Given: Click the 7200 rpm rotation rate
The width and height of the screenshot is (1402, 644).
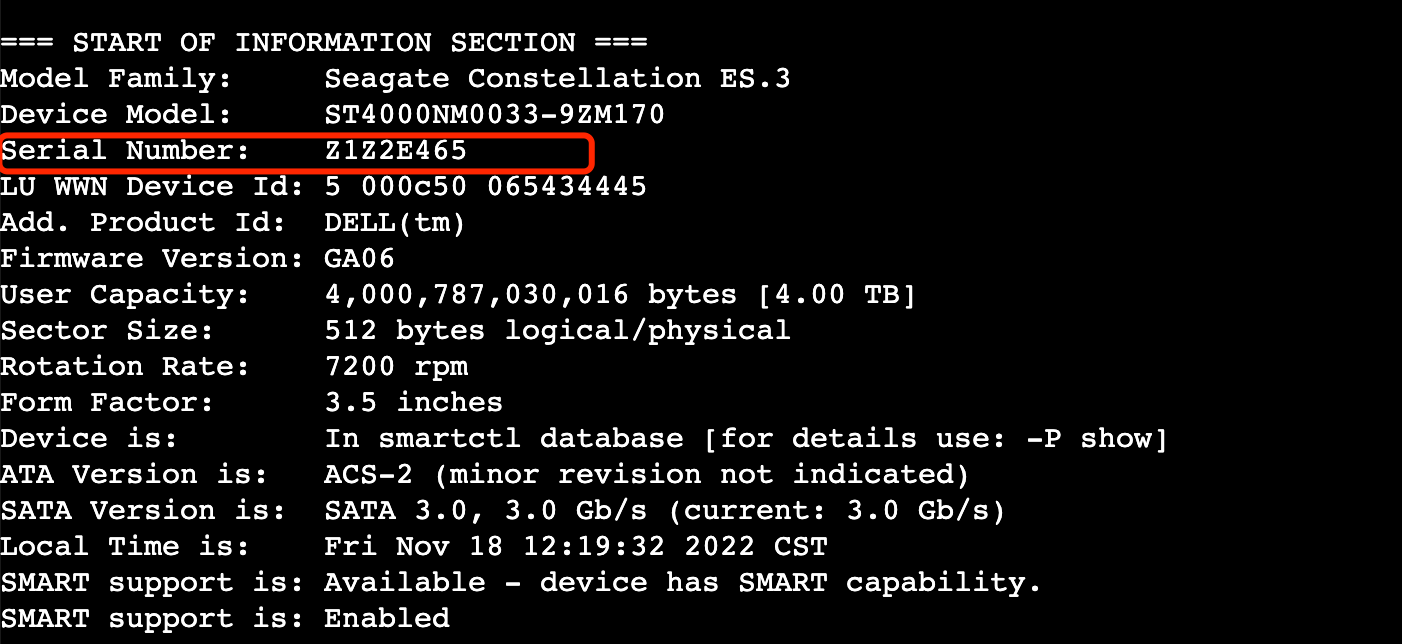Looking at the screenshot, I should 396,367.
